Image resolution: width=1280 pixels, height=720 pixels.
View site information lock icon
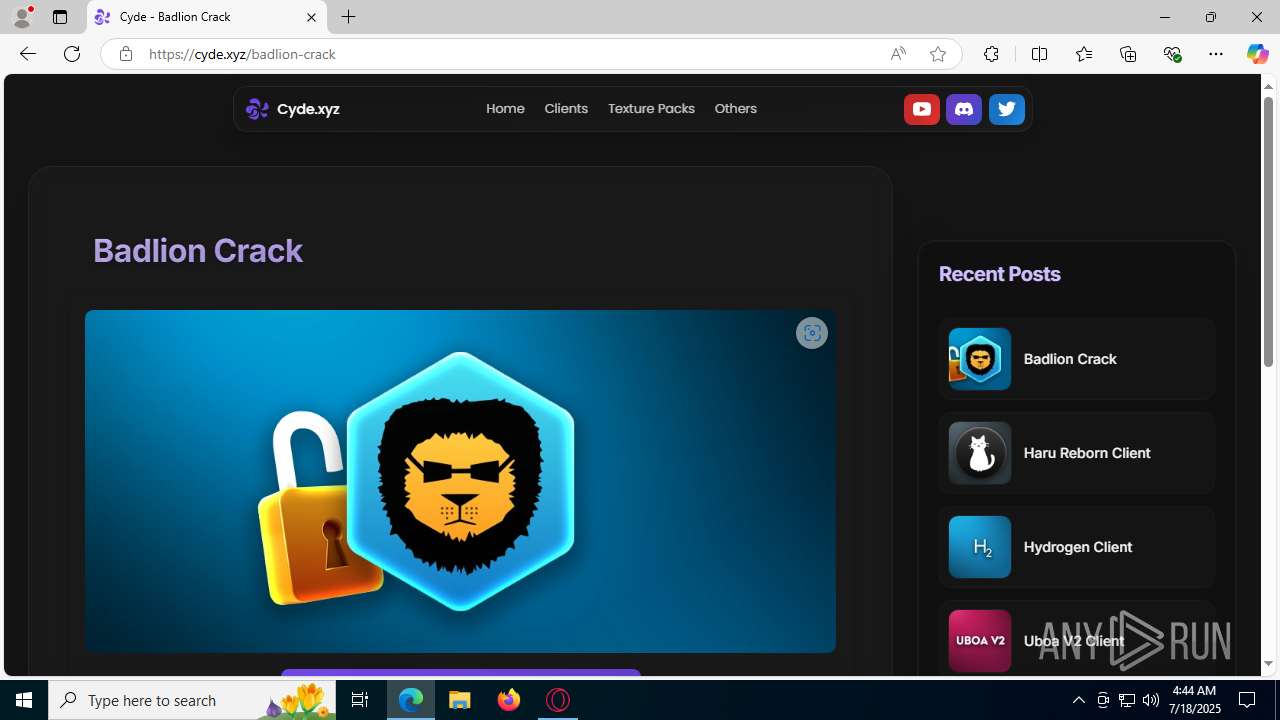pyautogui.click(x=125, y=54)
